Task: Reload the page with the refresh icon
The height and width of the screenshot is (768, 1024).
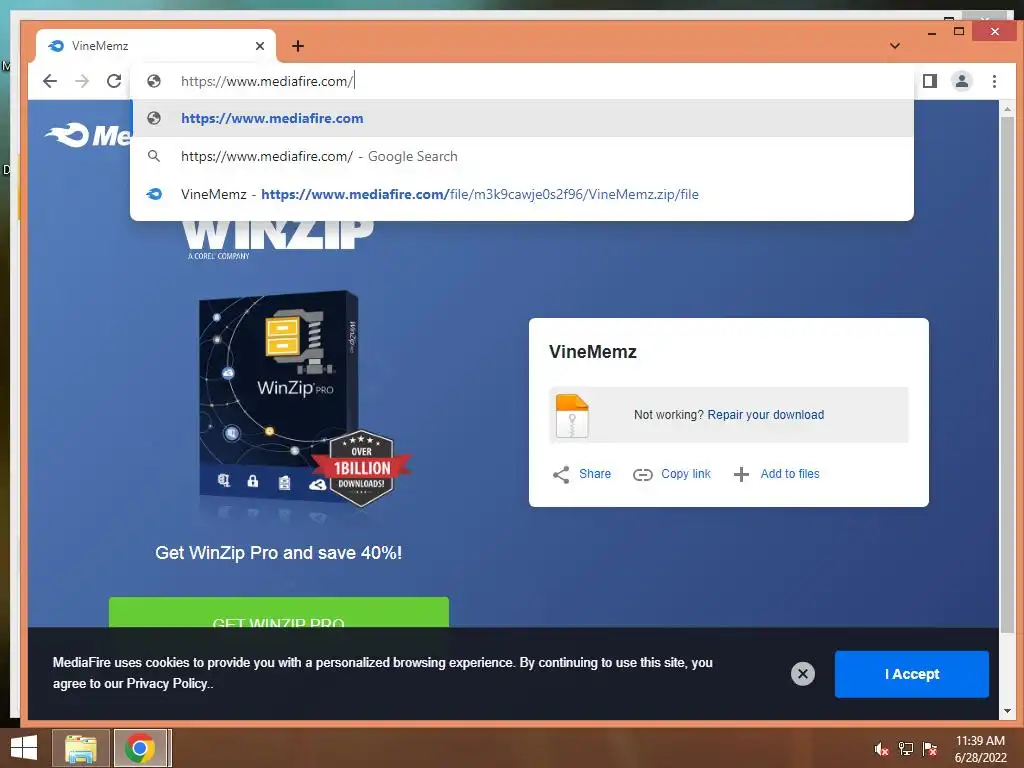Action: 114,81
